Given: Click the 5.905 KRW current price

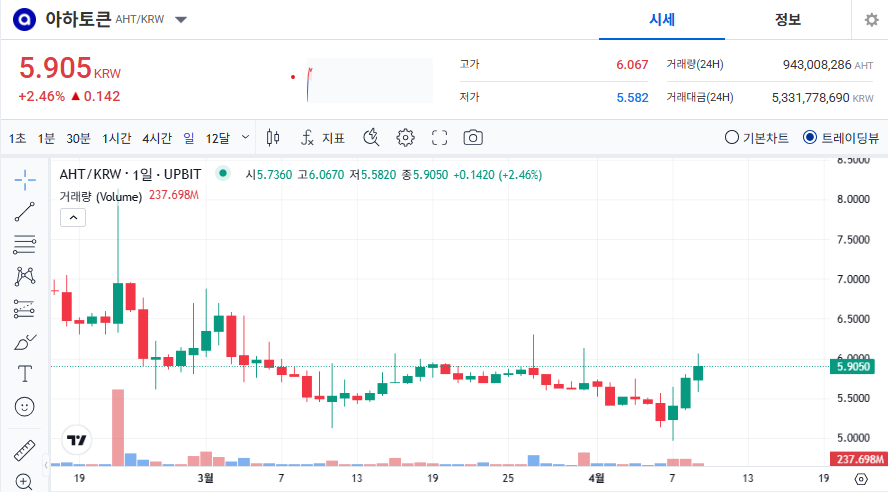Looking at the screenshot, I should [70, 69].
